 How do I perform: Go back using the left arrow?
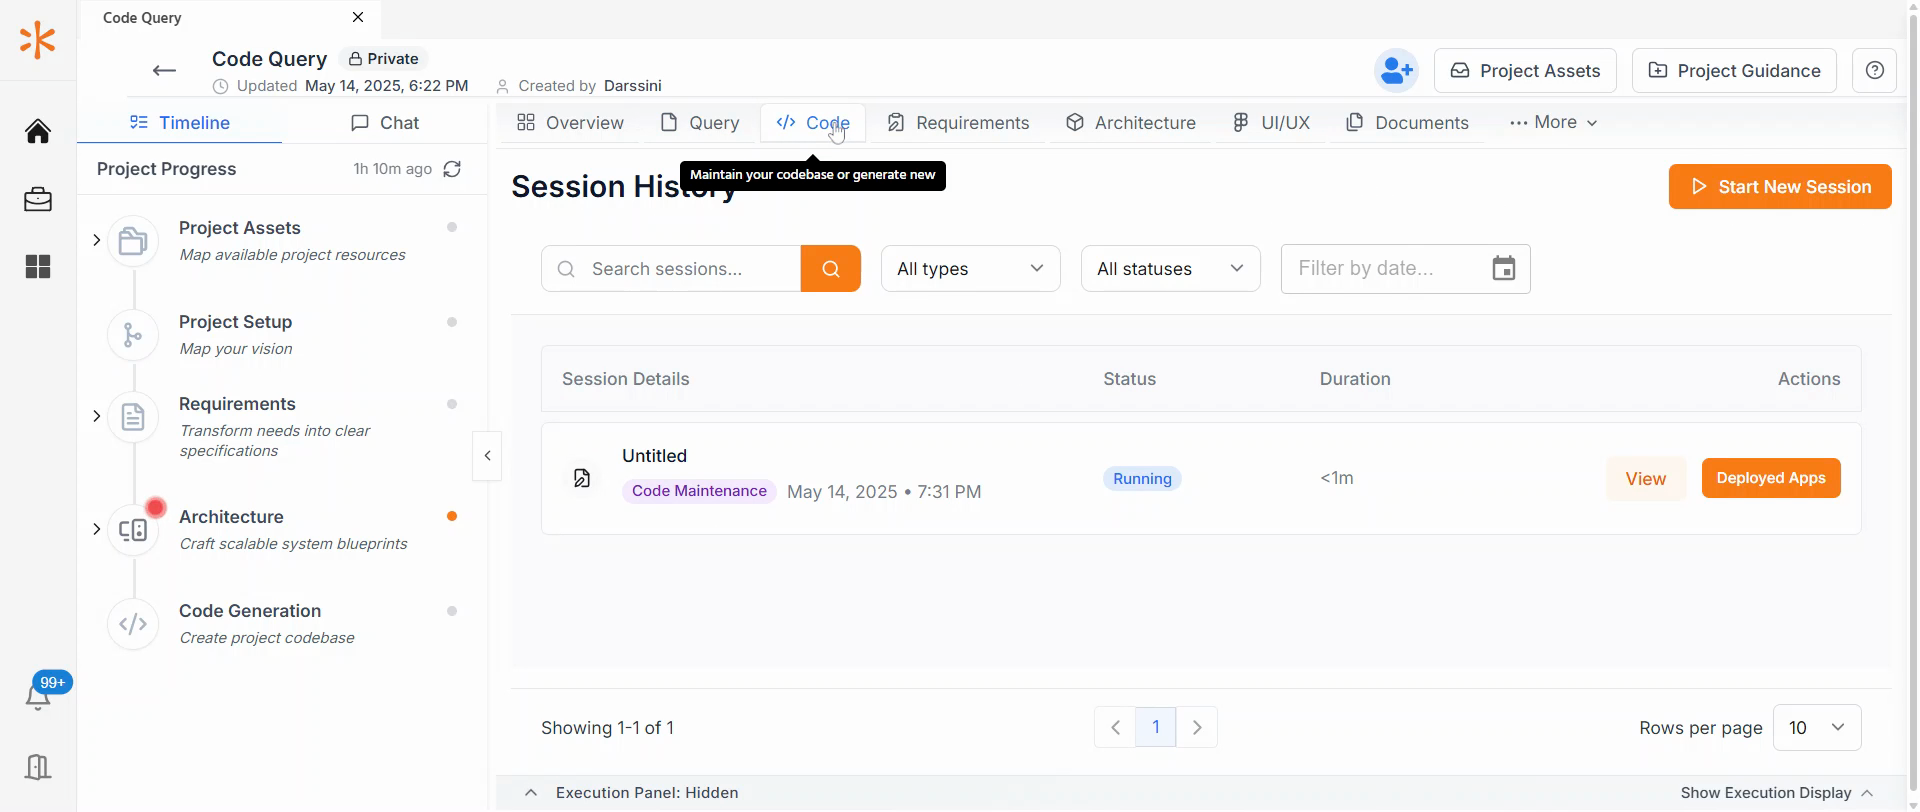(165, 70)
